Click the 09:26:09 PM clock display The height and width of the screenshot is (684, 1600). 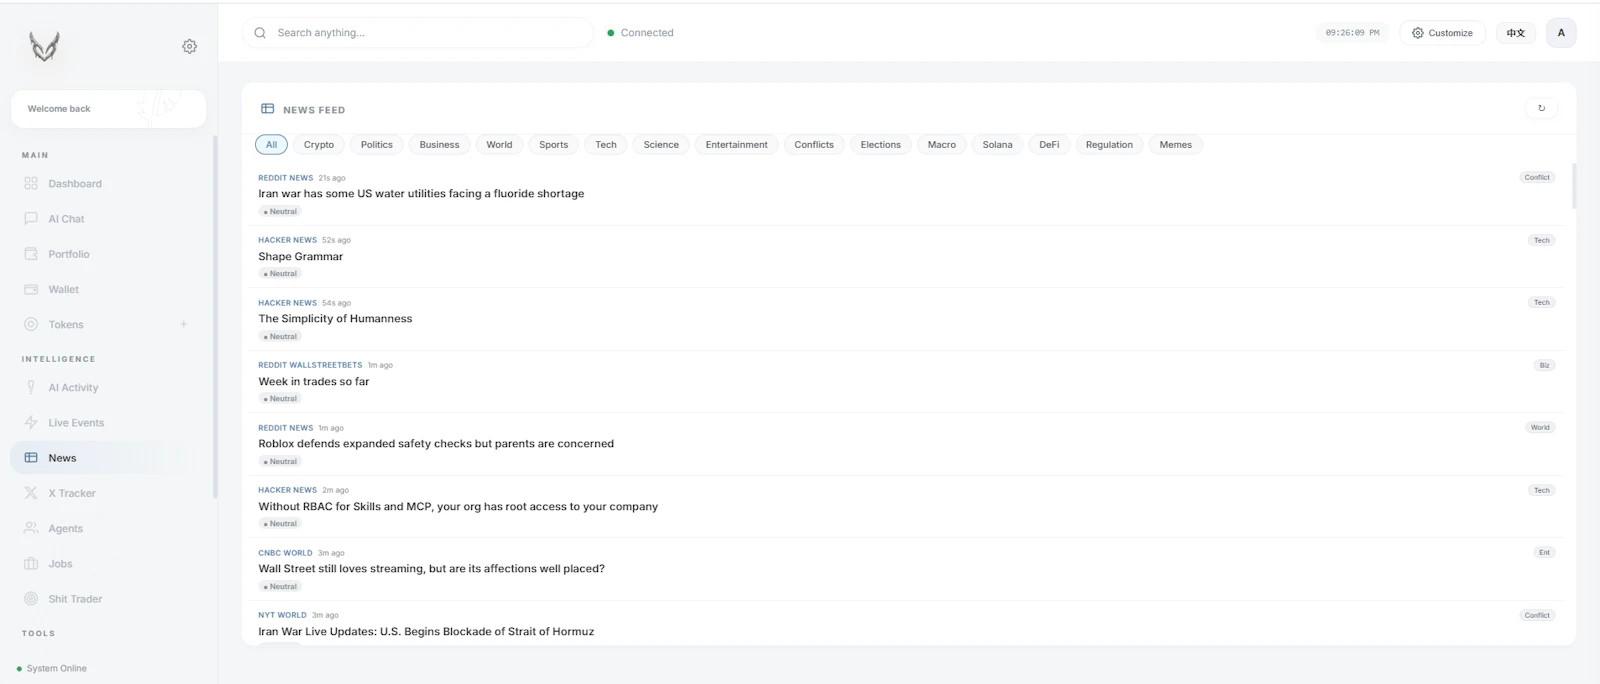(x=1352, y=33)
